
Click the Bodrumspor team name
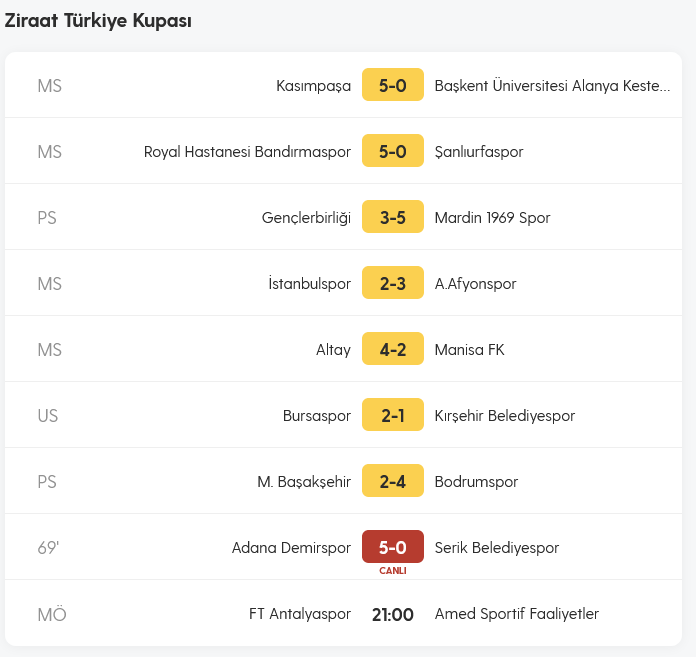pyautogui.click(x=476, y=482)
